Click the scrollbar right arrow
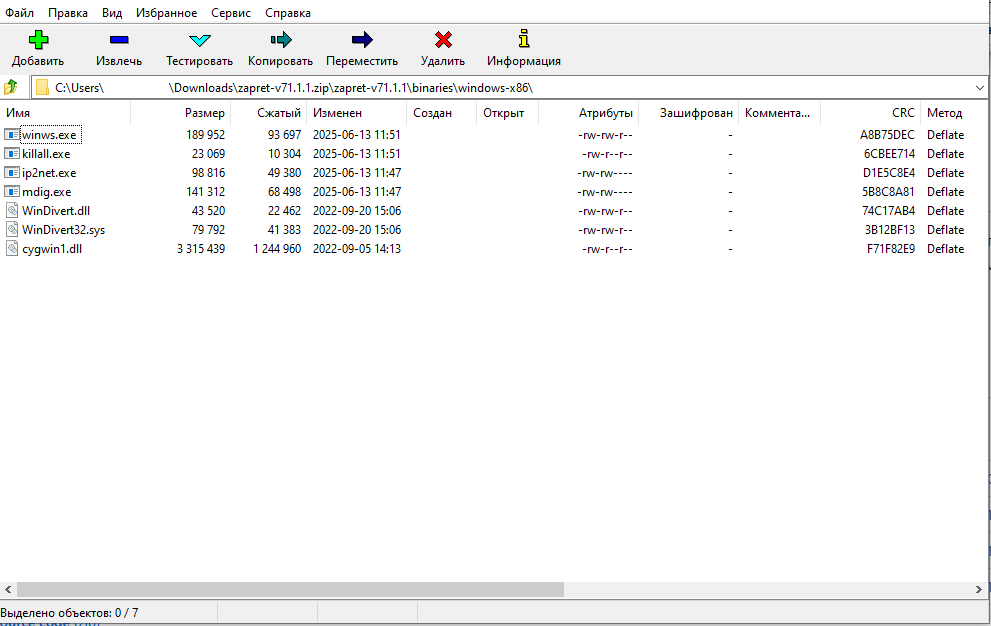Screen dimensions: 991x626 point(978,589)
